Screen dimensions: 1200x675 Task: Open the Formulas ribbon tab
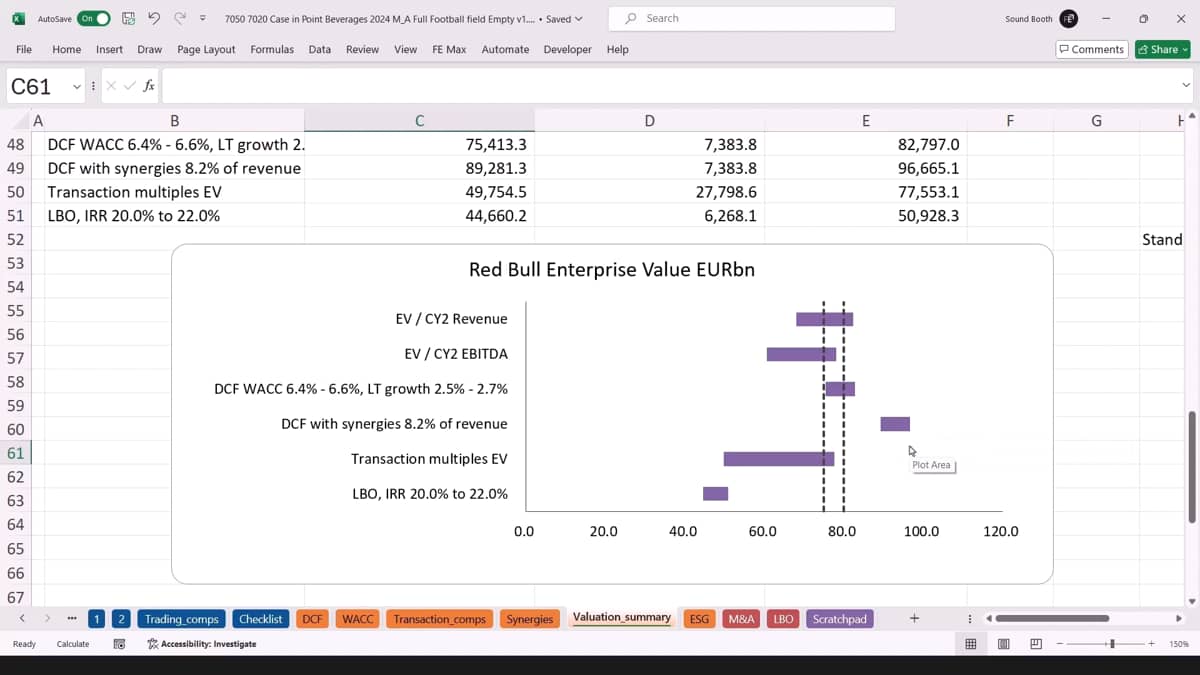pos(272,49)
